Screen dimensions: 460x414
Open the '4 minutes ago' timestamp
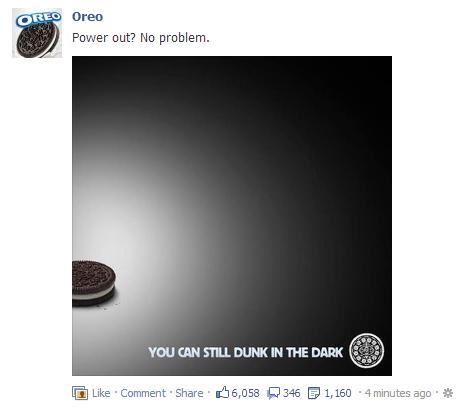point(398,393)
